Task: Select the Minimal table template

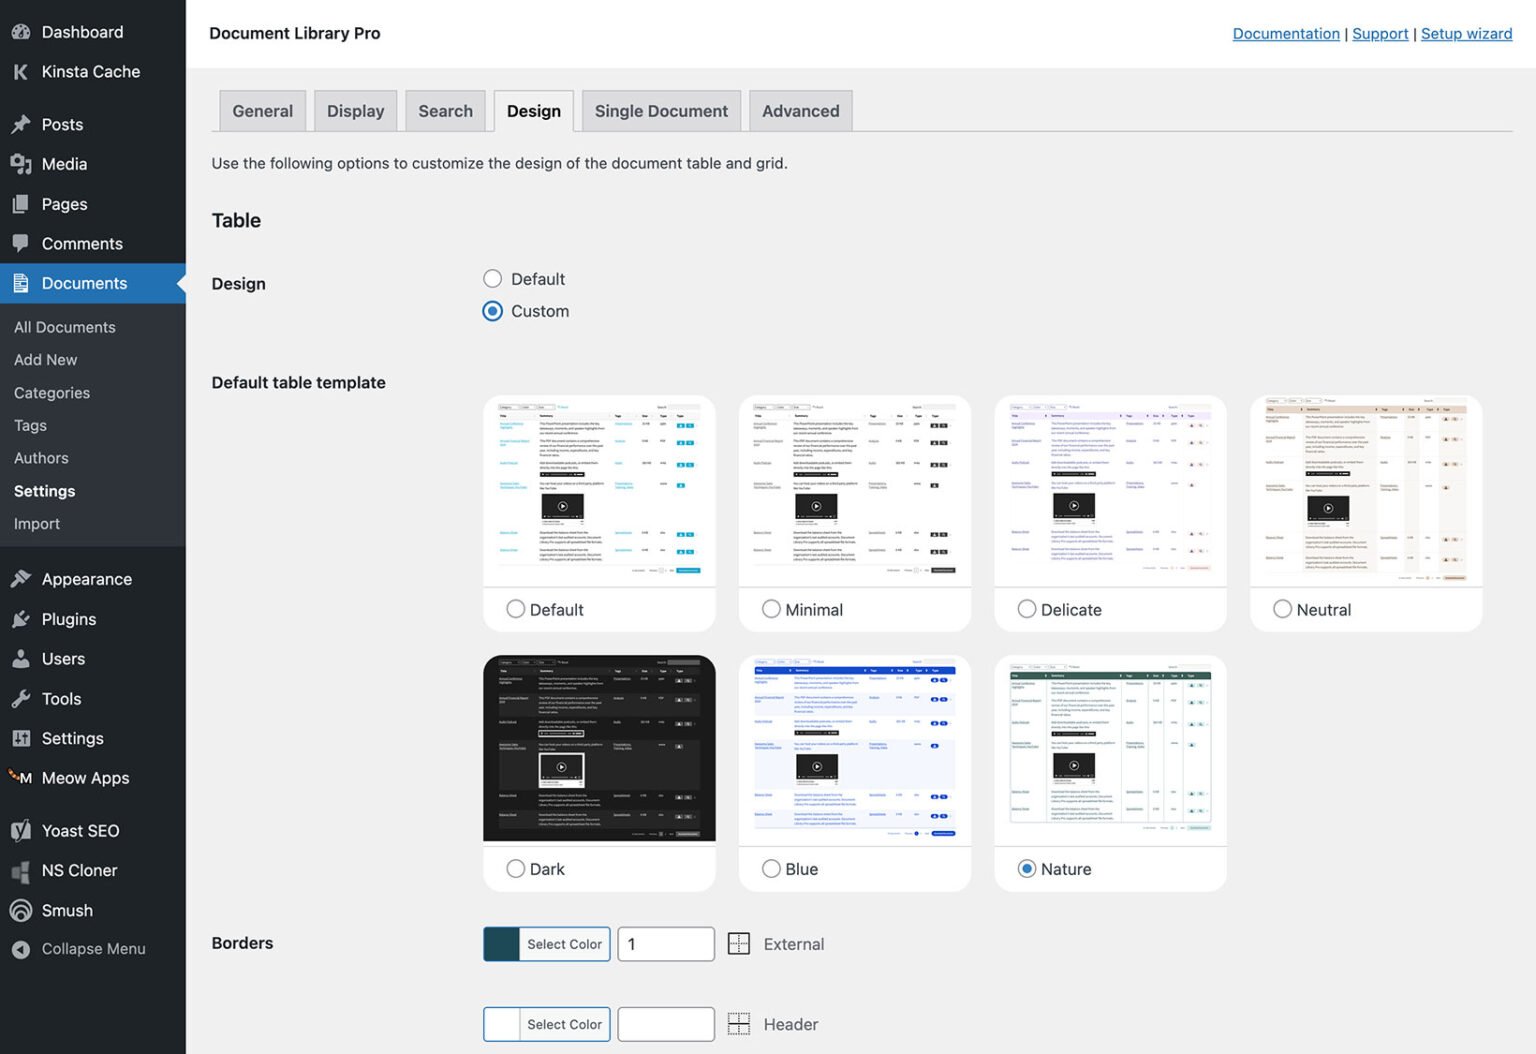Action: click(x=771, y=609)
